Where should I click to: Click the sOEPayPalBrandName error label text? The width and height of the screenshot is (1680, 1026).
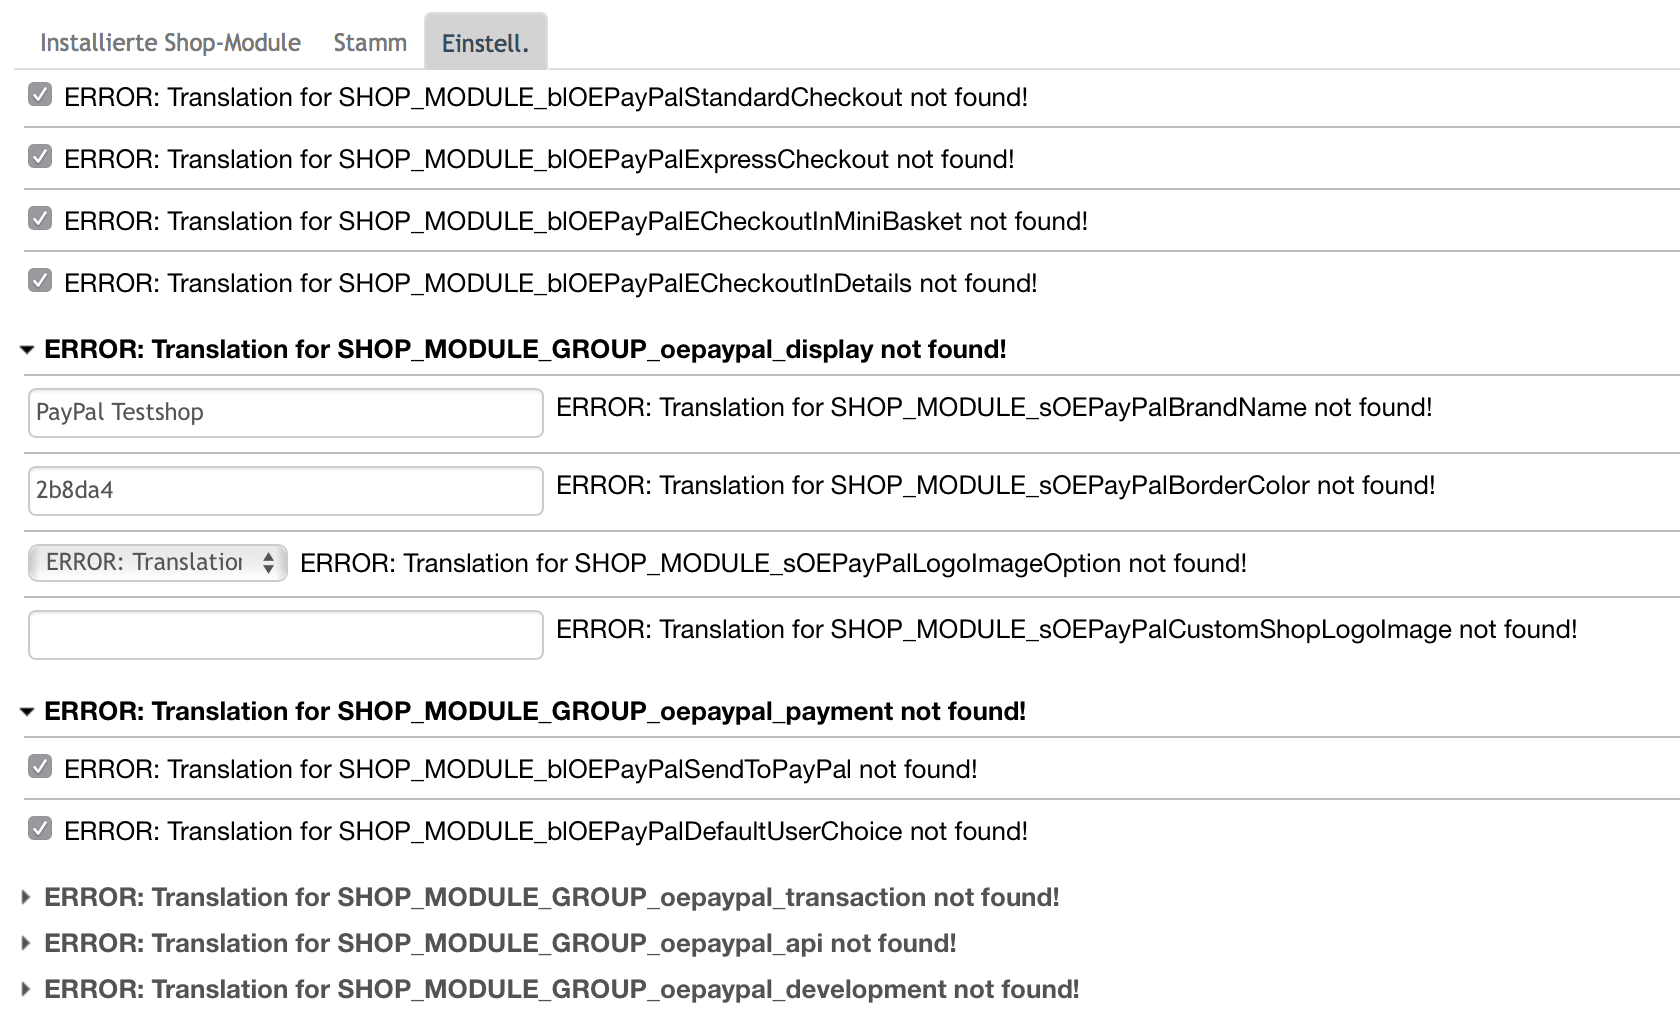(994, 408)
